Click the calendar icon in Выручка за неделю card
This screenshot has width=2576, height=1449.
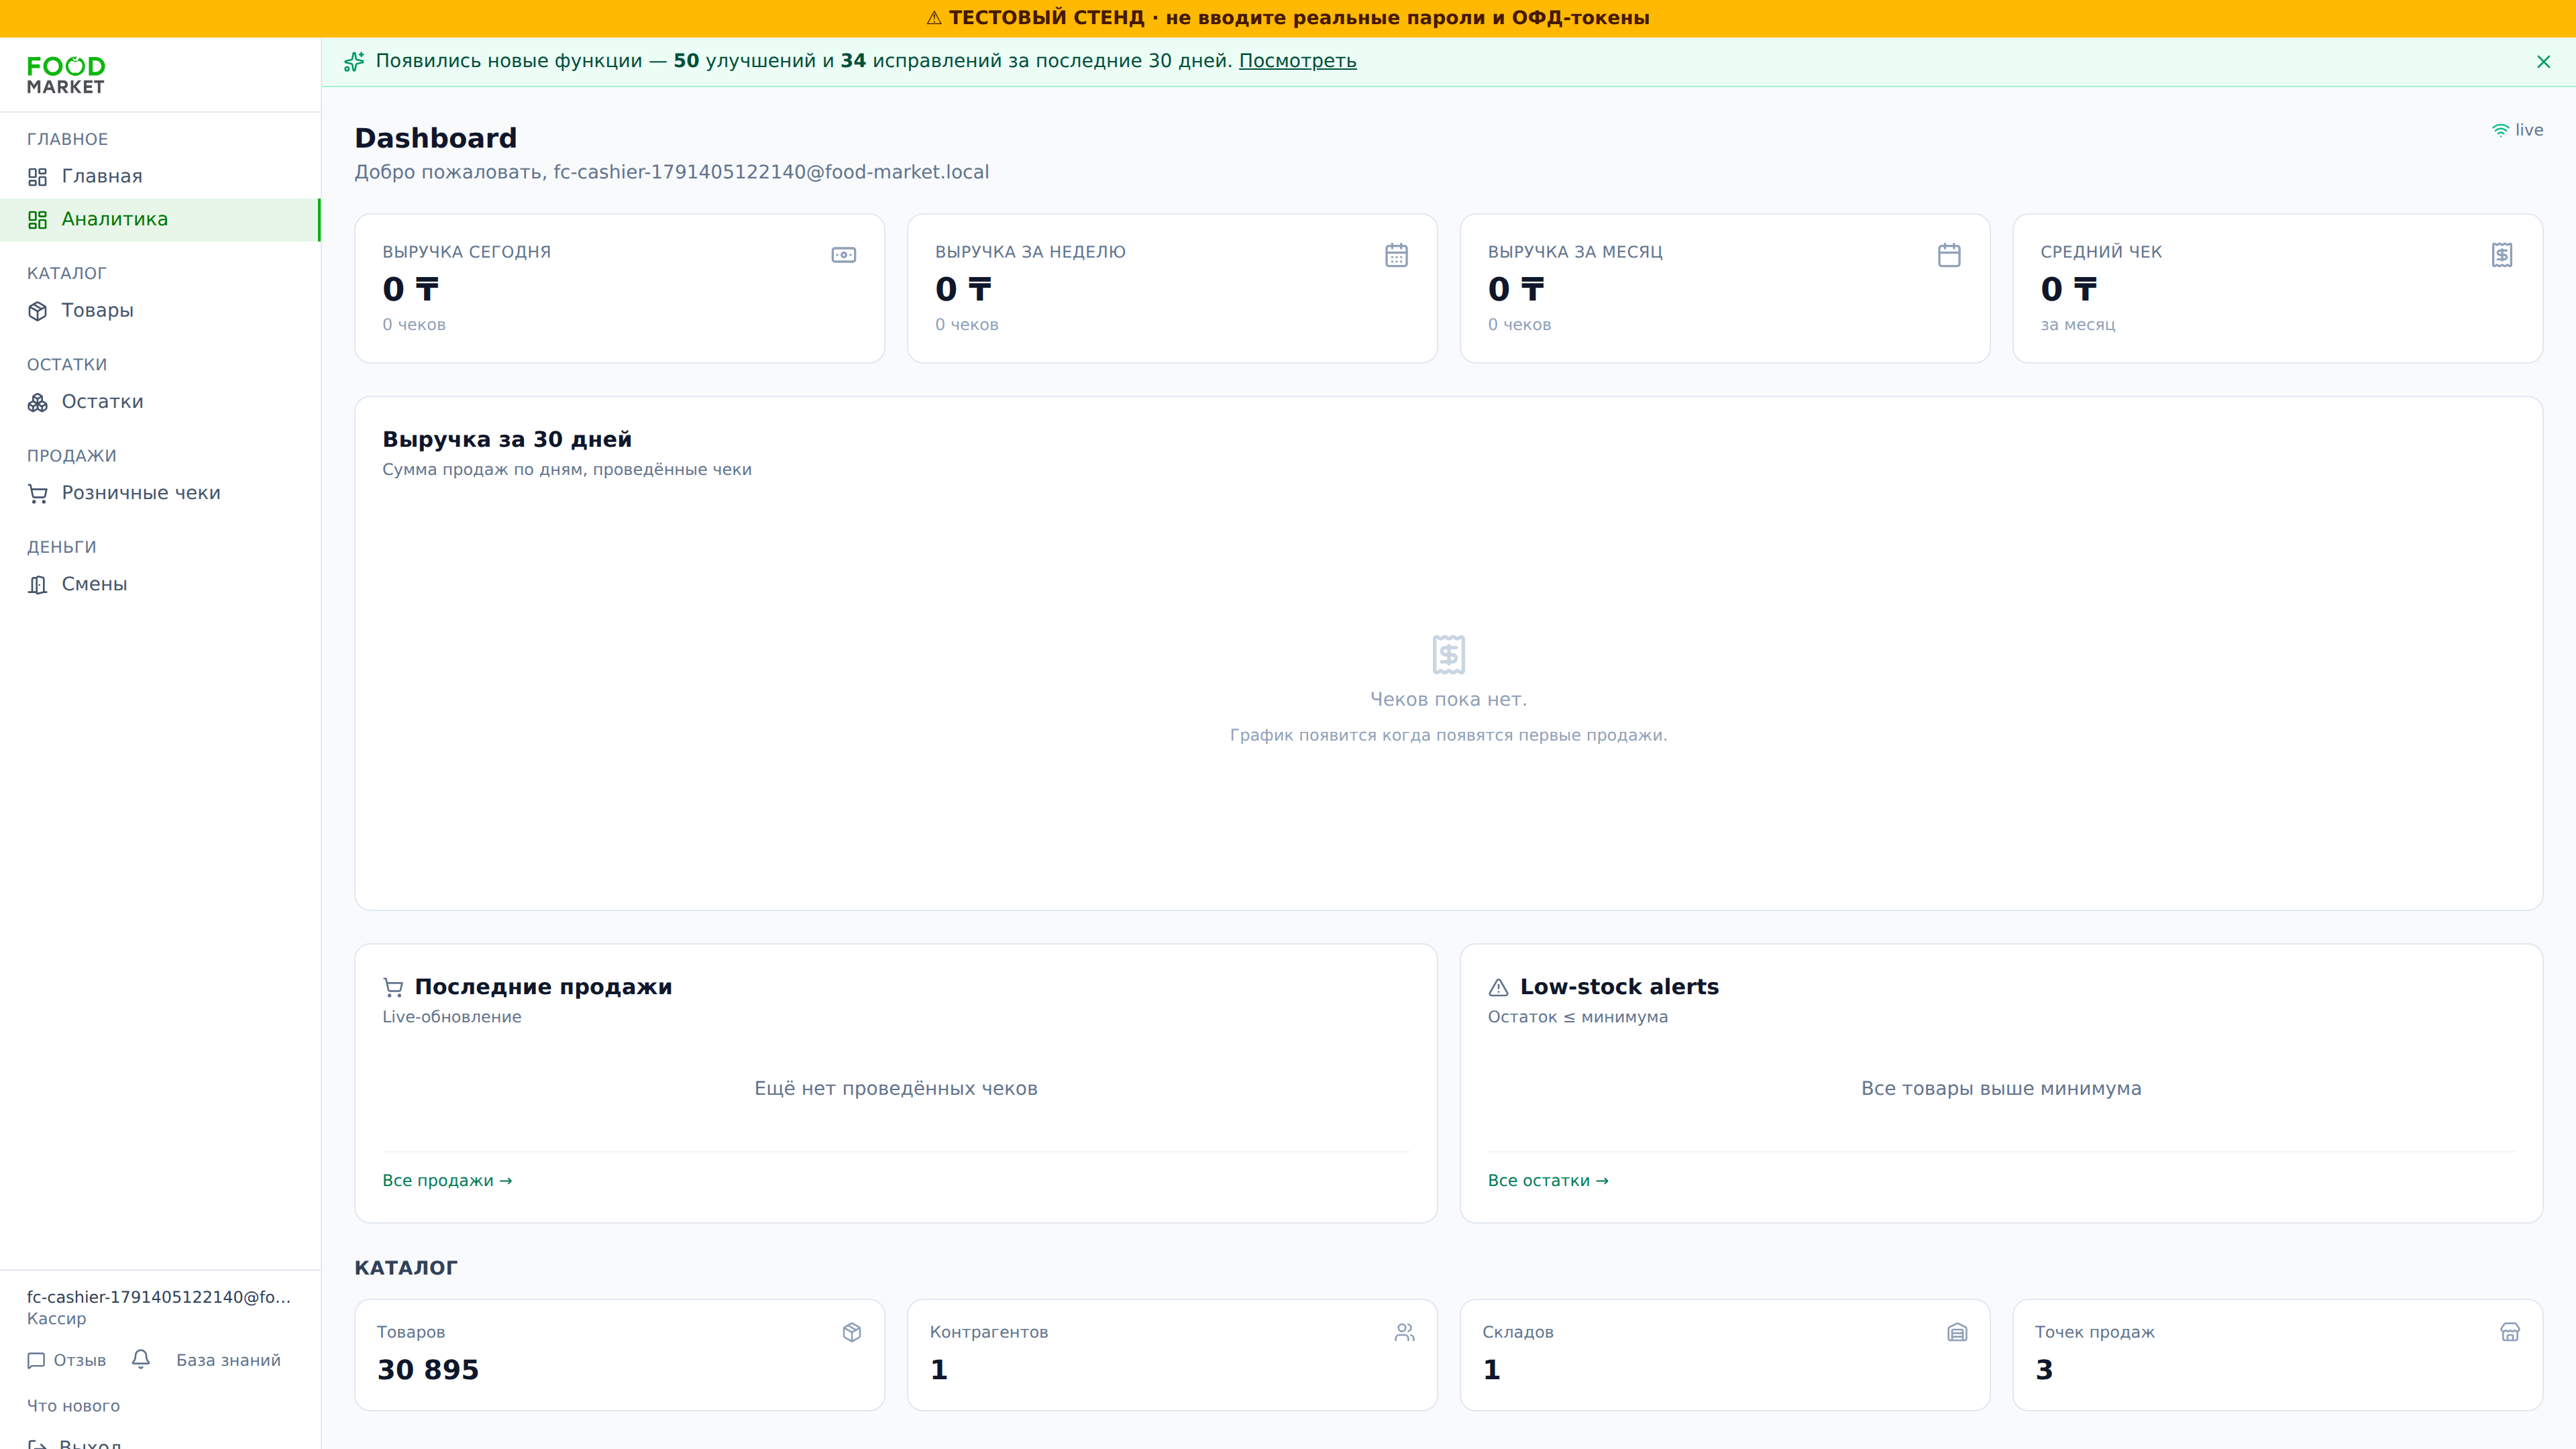click(x=1396, y=255)
